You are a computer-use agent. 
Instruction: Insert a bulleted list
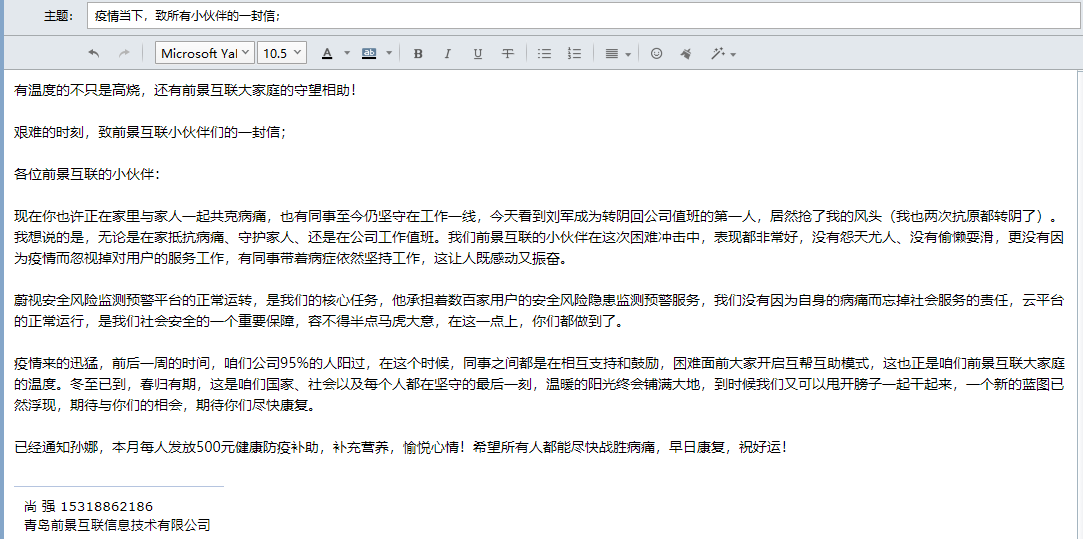click(544, 53)
